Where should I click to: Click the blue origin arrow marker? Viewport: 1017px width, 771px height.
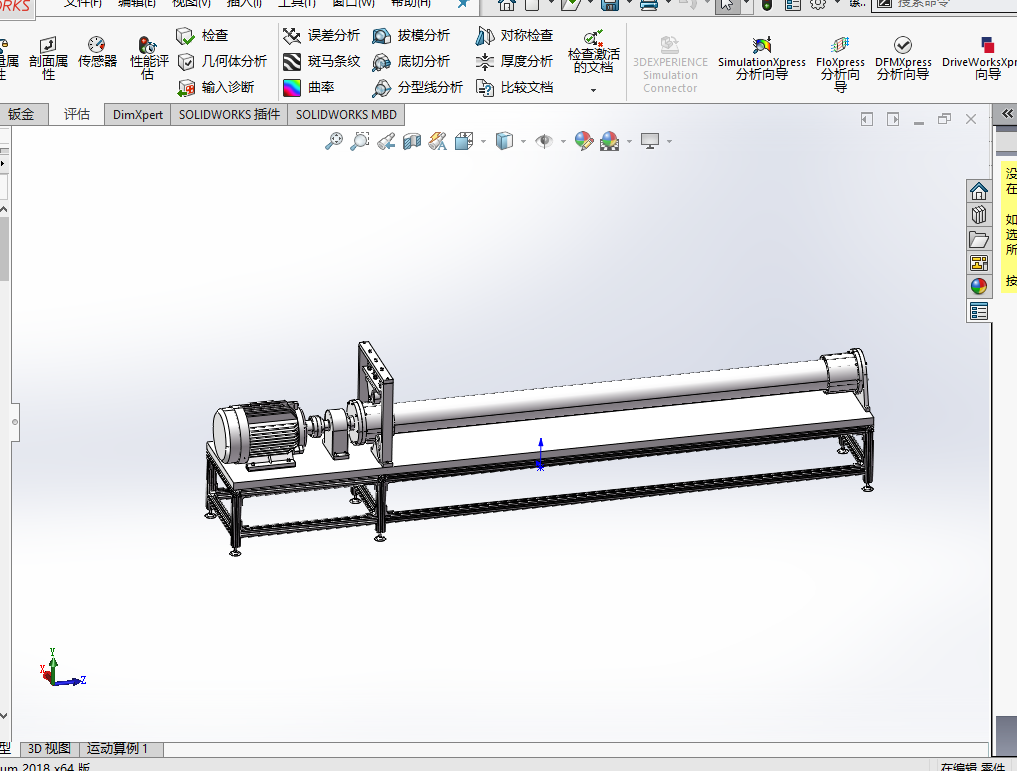coord(540,453)
